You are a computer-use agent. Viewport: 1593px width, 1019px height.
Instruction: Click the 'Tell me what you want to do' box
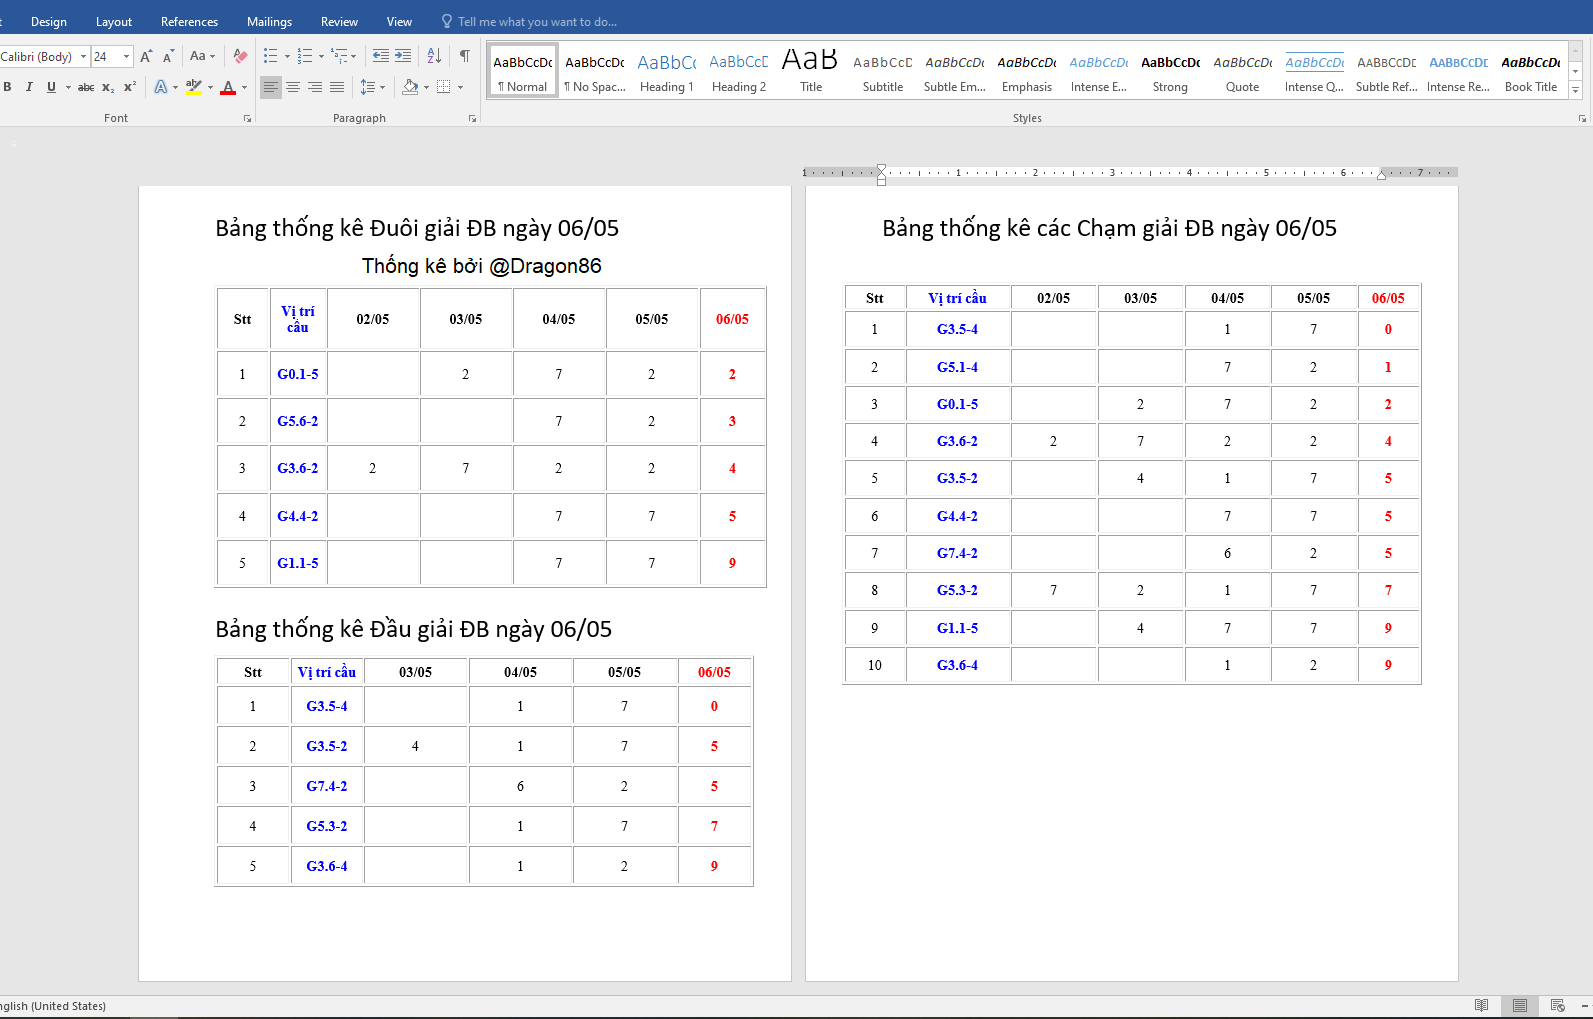(x=537, y=21)
